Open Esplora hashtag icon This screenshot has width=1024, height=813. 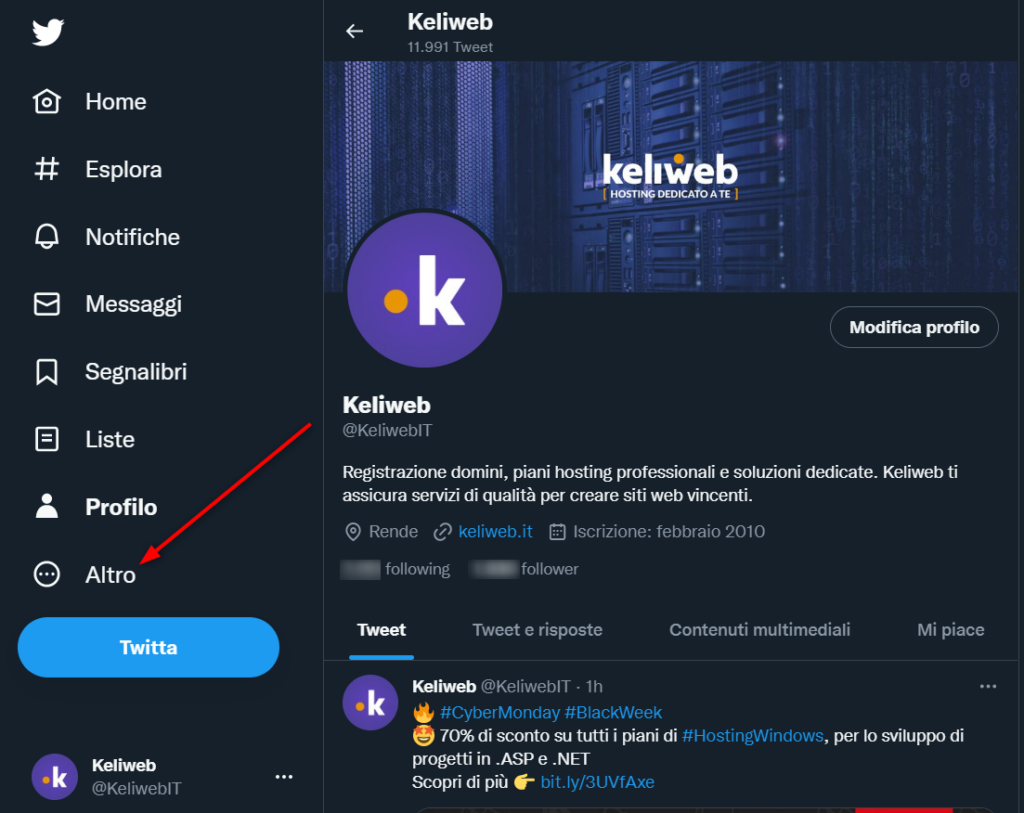[47, 169]
